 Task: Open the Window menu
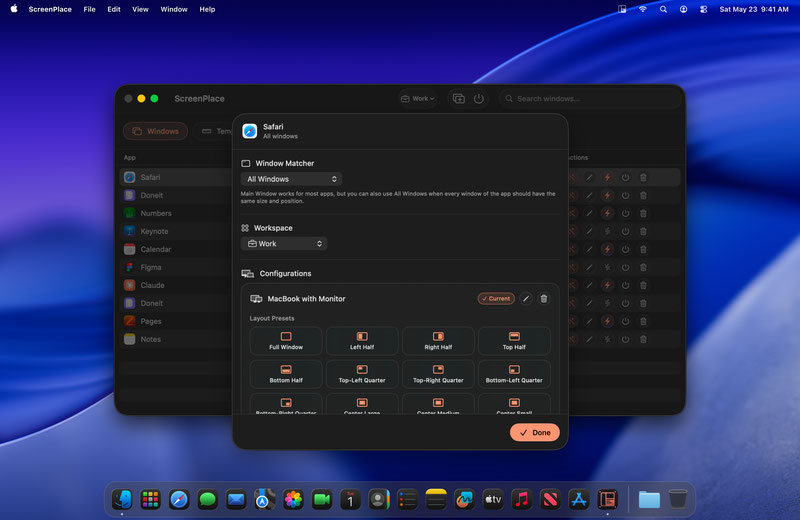coord(174,9)
